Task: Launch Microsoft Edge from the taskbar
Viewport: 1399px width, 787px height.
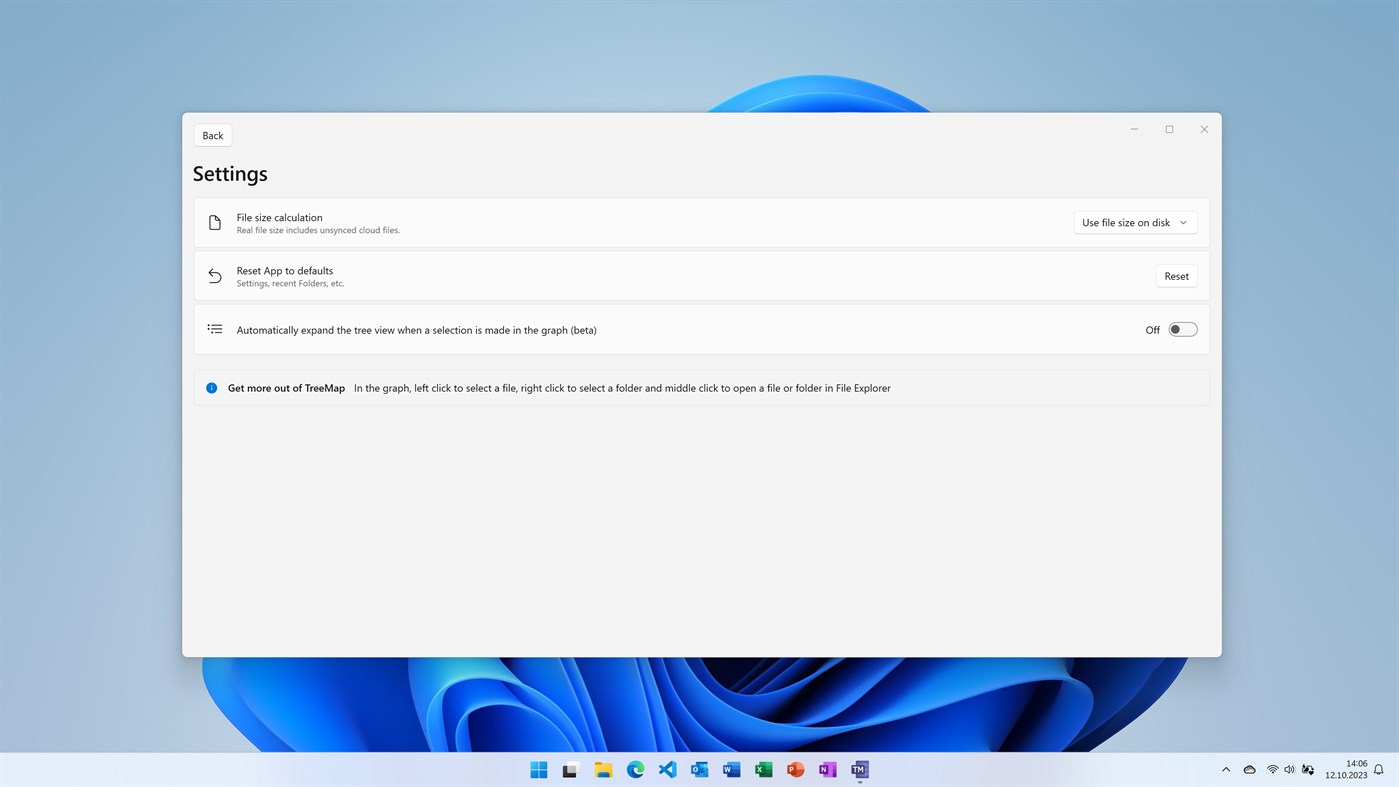Action: coord(635,769)
